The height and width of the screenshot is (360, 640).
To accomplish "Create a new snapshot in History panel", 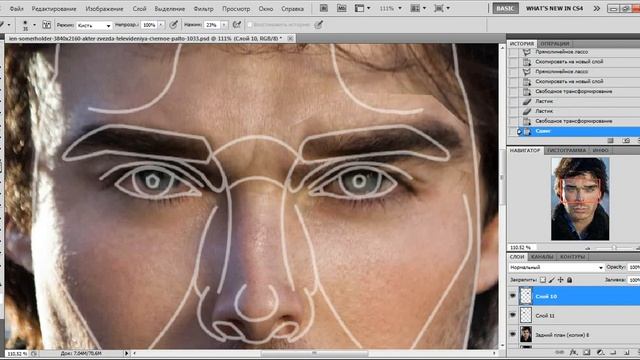I will [x=626, y=140].
